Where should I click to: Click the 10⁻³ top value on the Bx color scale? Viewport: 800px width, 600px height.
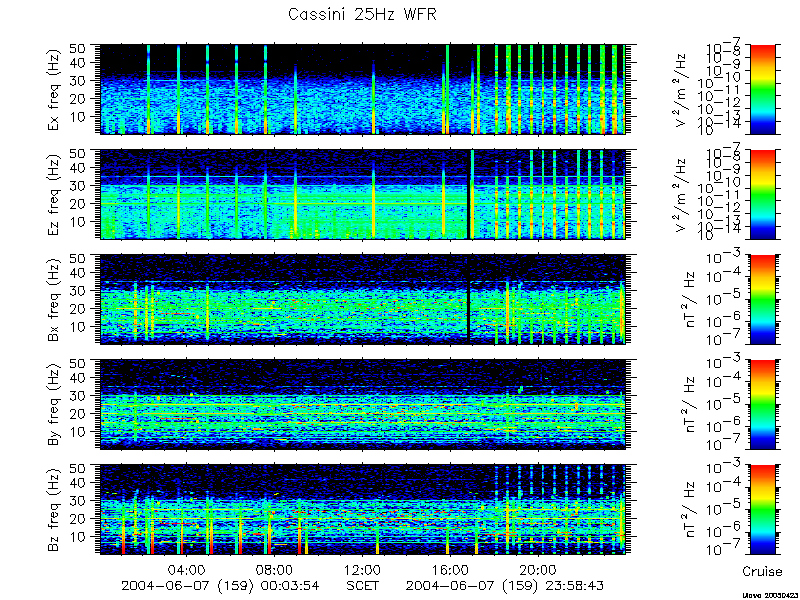pos(724,258)
